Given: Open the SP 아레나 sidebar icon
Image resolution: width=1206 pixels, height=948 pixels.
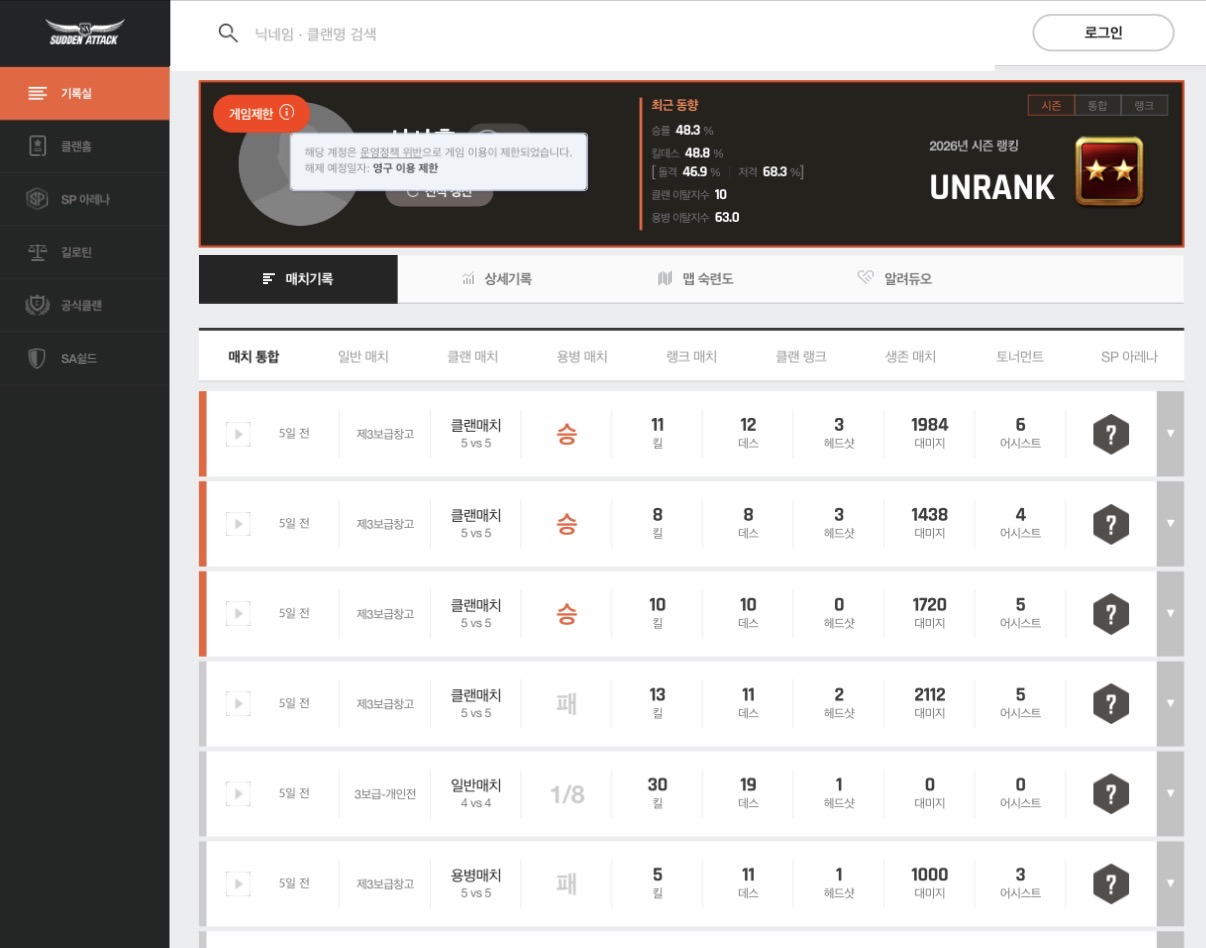Looking at the screenshot, I should 37,199.
